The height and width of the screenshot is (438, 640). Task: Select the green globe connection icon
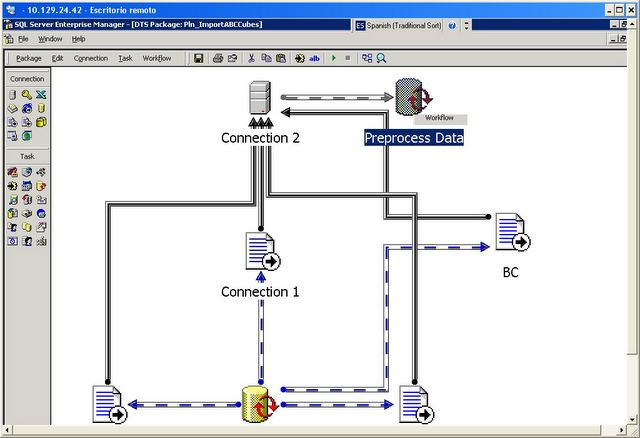tap(27, 136)
